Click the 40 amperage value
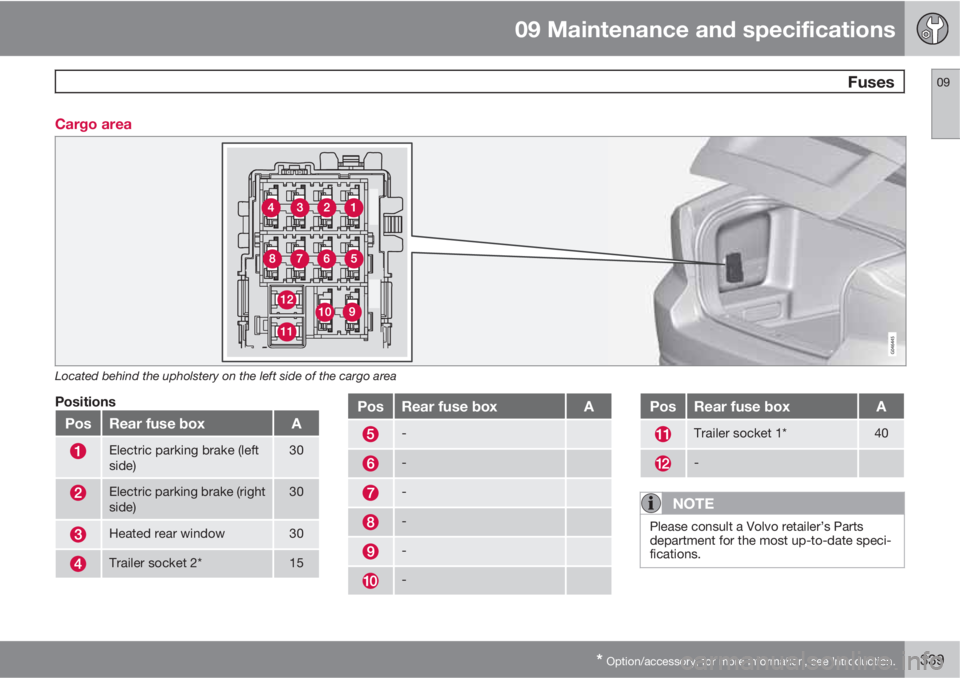Viewport: 960px width, 678px height. pyautogui.click(x=881, y=433)
